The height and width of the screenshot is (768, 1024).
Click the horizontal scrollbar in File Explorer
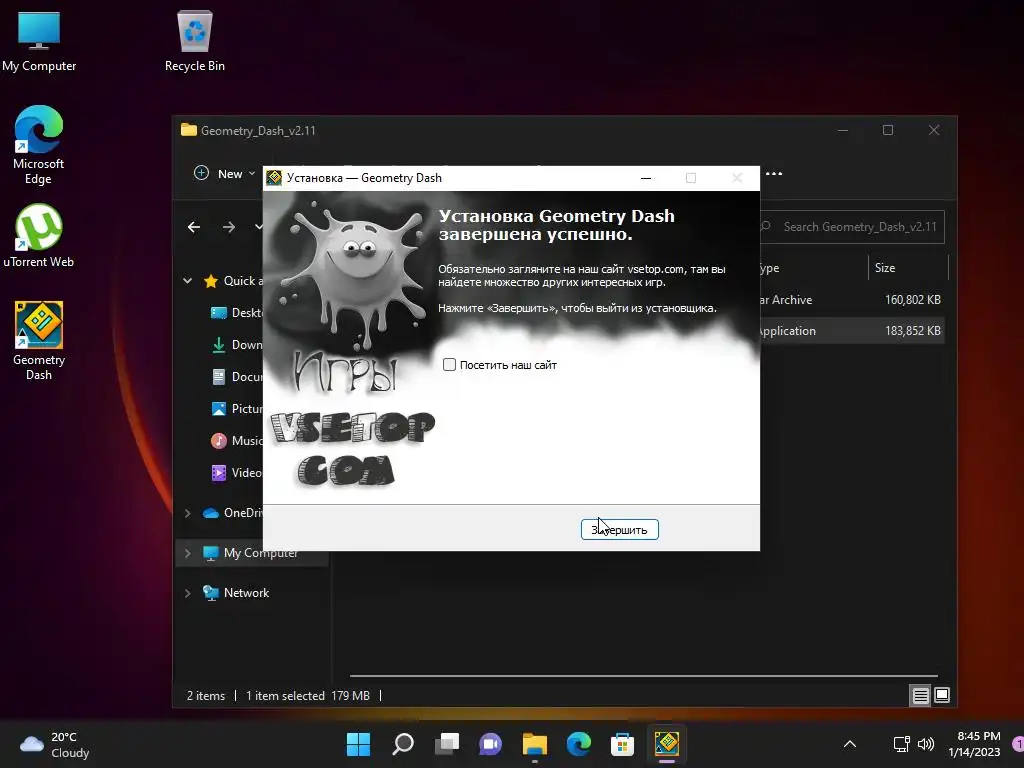coord(643,676)
